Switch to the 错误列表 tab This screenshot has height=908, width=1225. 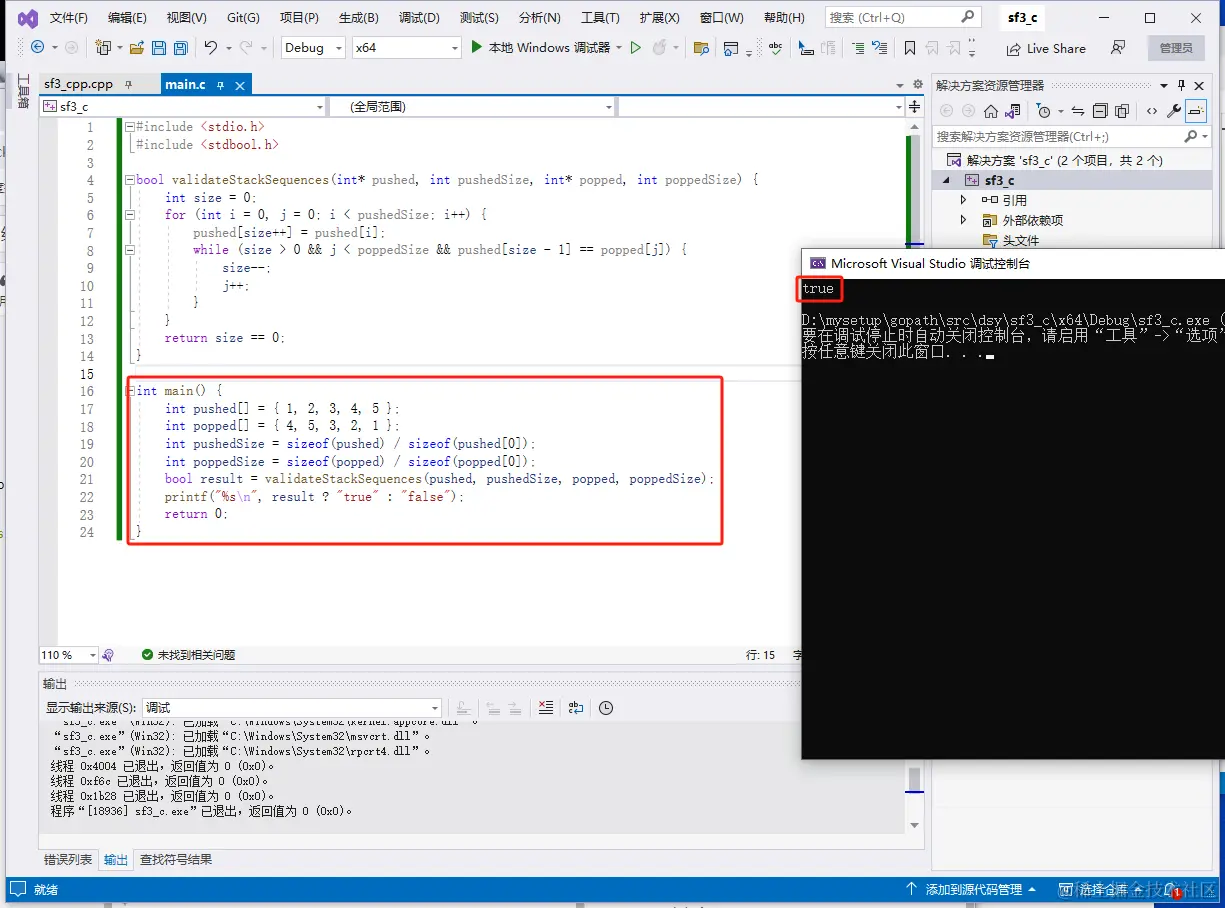68,859
